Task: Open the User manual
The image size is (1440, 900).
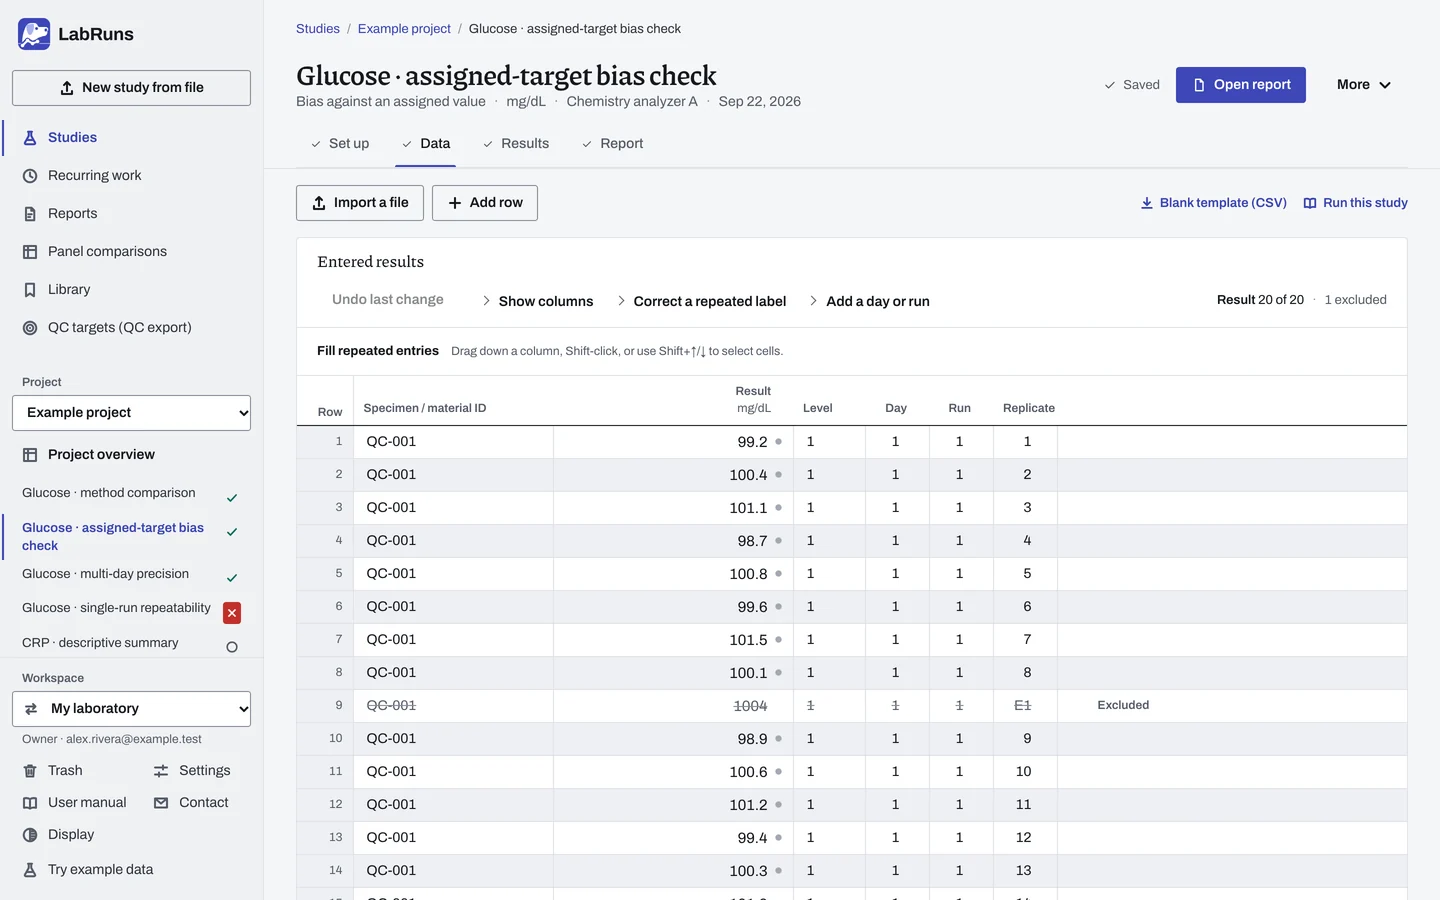Action: [x=74, y=803]
